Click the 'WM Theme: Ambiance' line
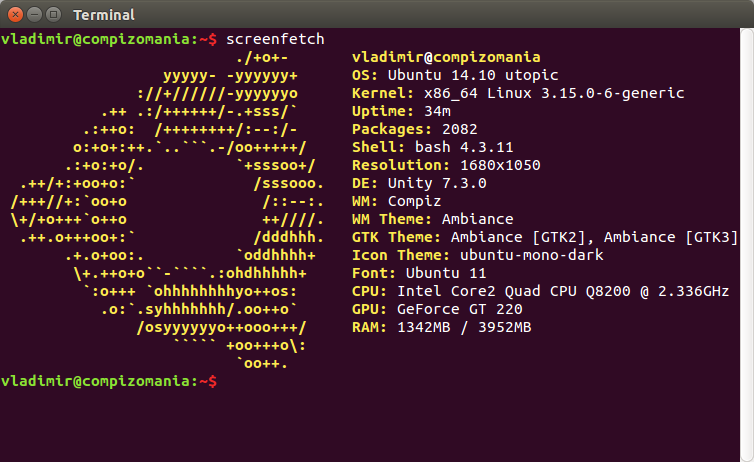 pos(432,219)
